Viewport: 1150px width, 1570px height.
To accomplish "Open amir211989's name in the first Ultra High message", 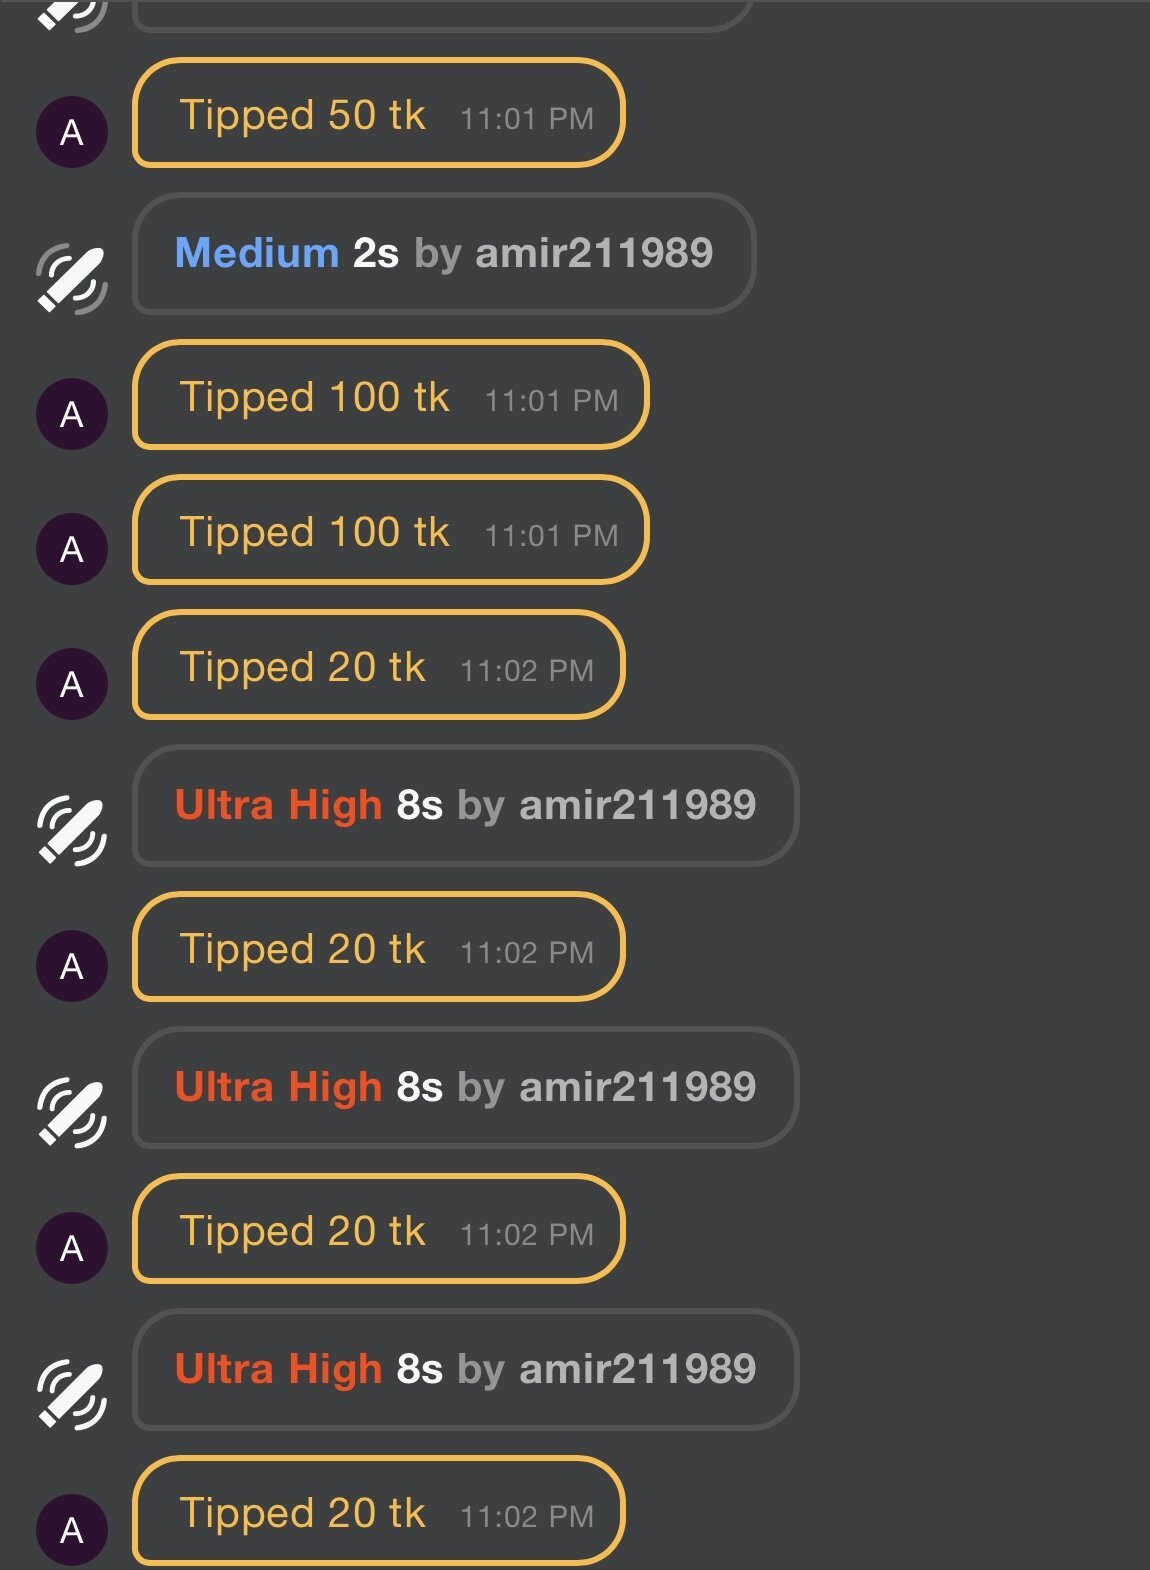I will (637, 805).
